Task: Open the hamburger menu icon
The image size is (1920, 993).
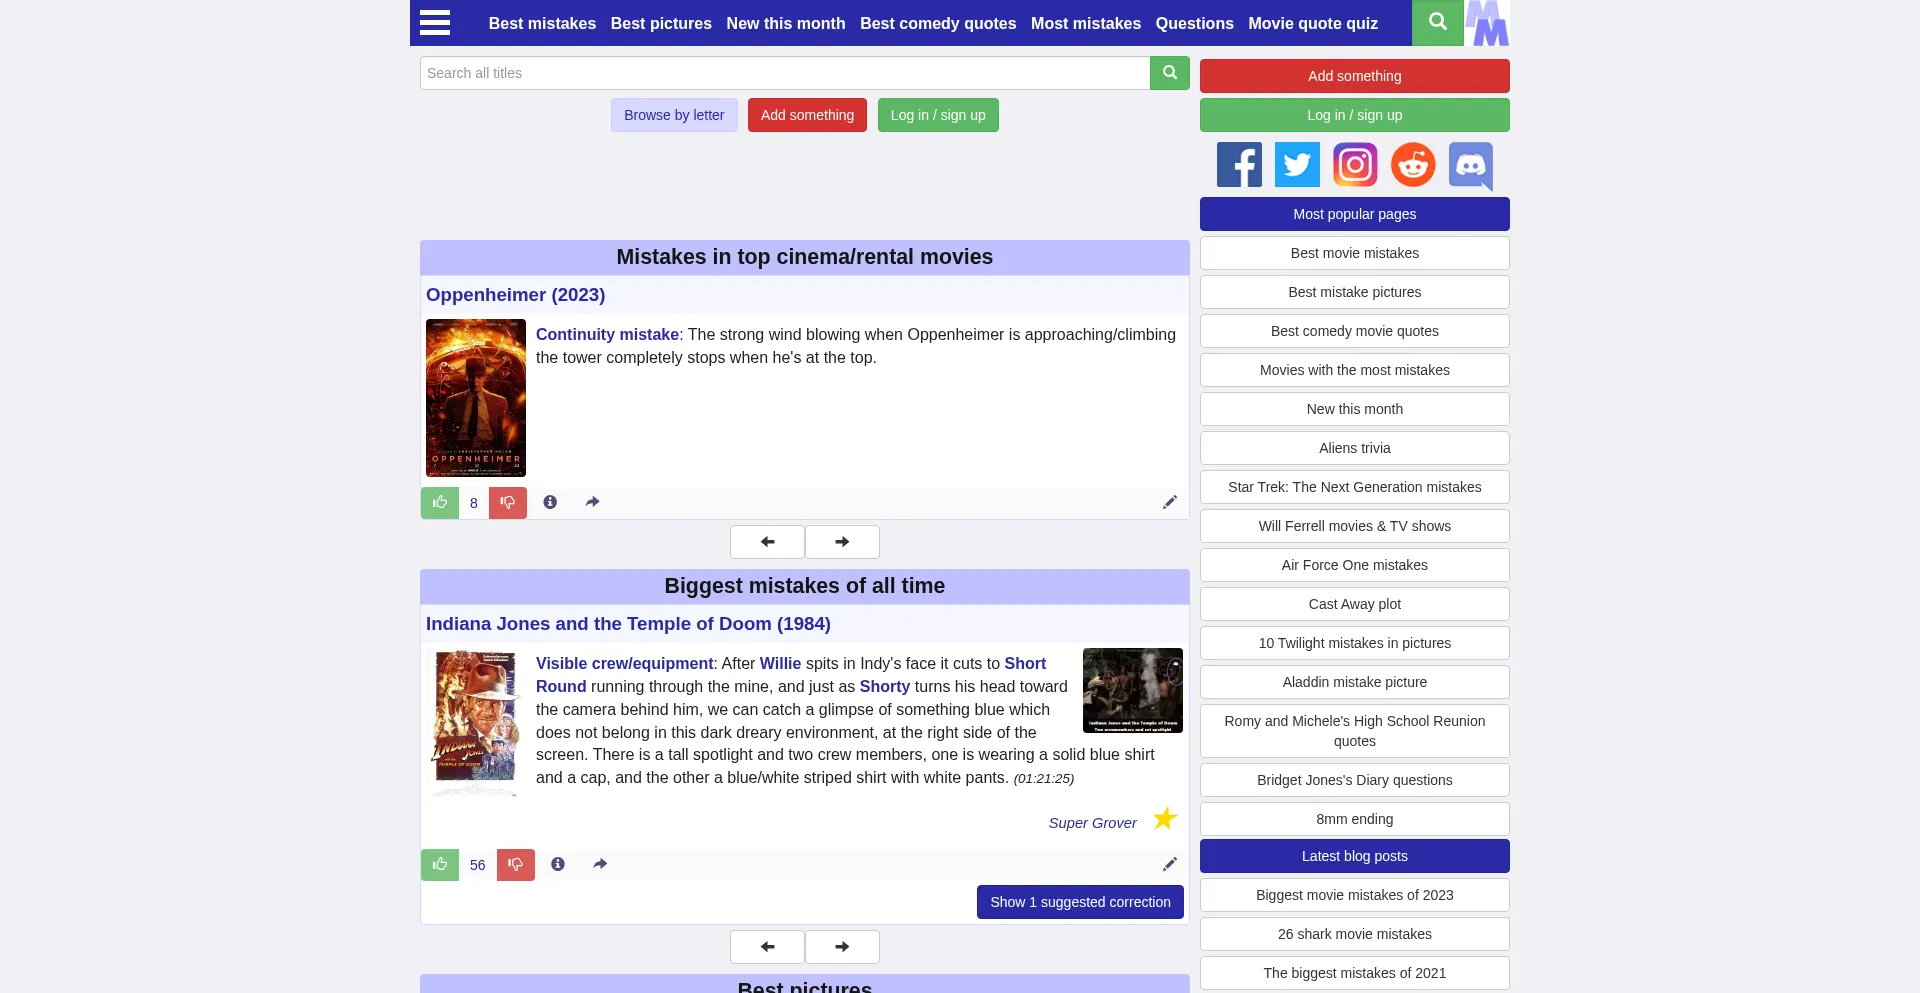Action: pos(435,22)
